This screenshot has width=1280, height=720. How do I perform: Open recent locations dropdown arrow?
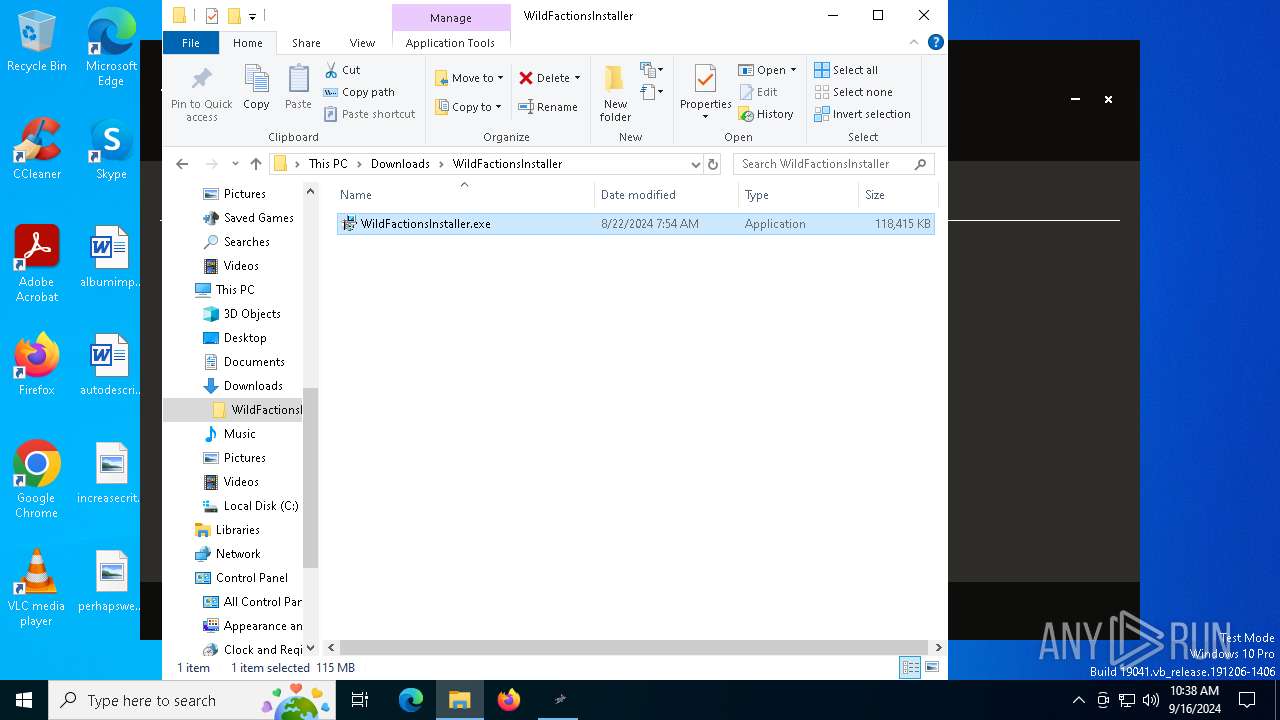click(x=235, y=164)
